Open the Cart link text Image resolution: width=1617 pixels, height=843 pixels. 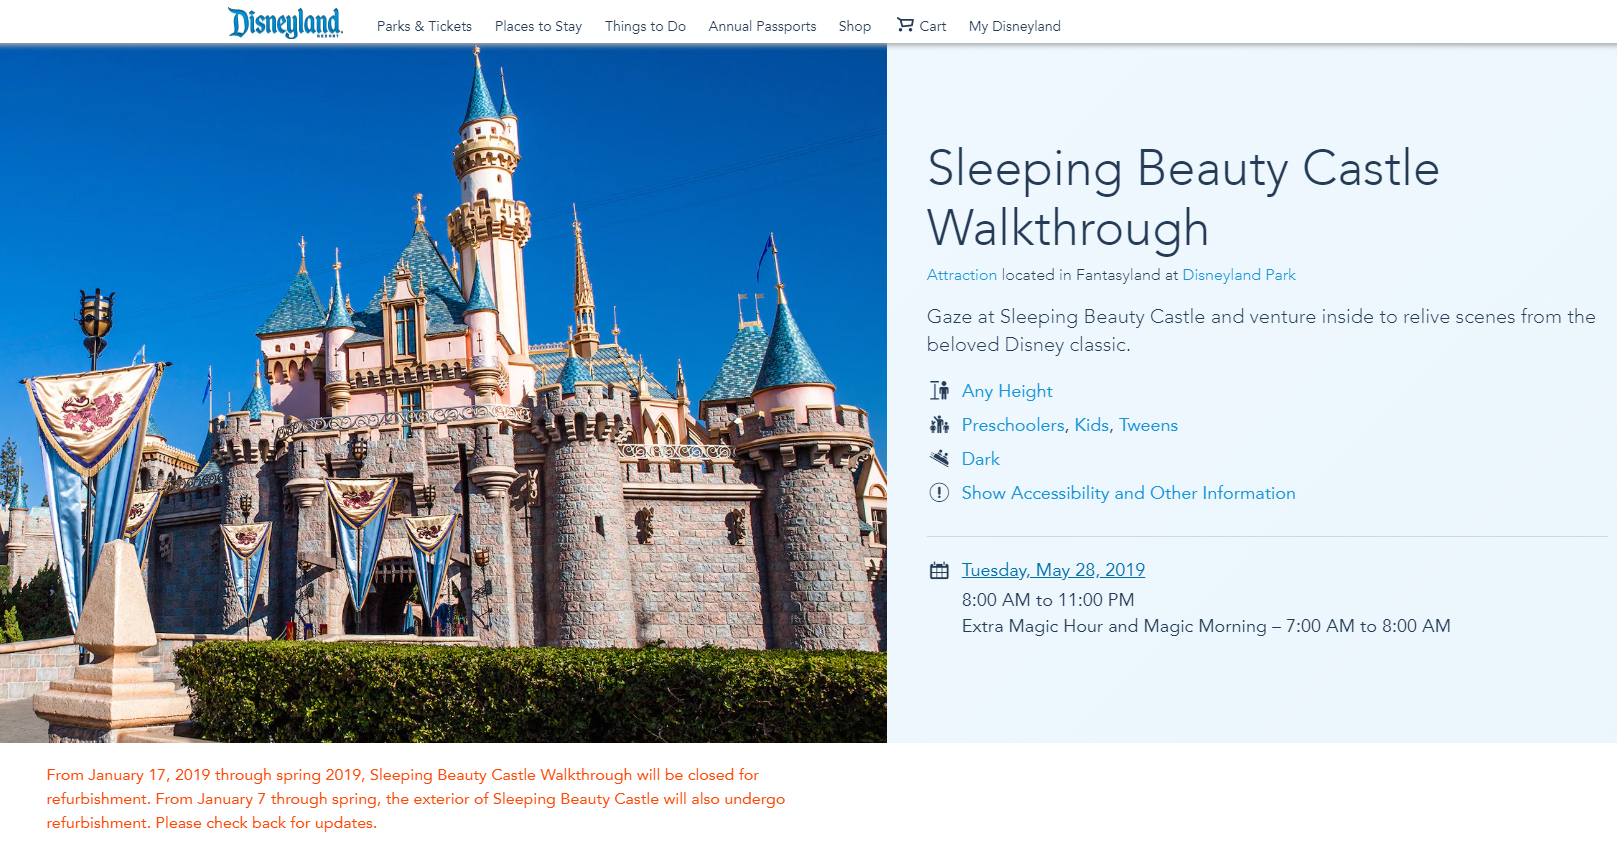[933, 26]
